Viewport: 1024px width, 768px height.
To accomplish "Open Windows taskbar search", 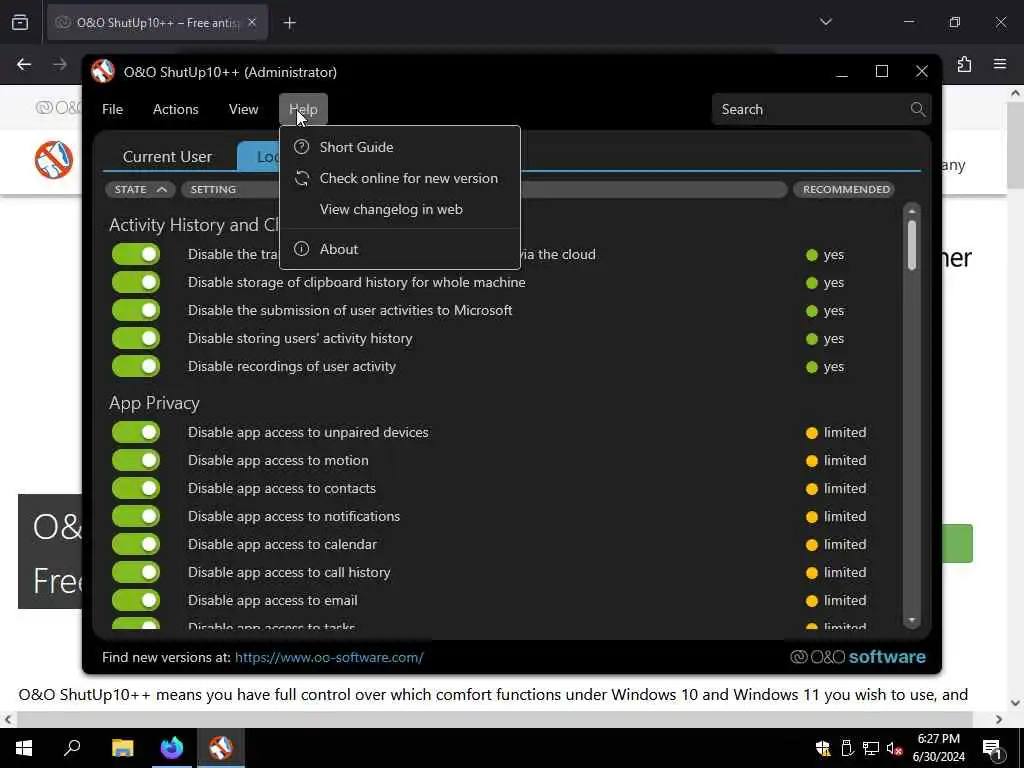I will click(72, 748).
